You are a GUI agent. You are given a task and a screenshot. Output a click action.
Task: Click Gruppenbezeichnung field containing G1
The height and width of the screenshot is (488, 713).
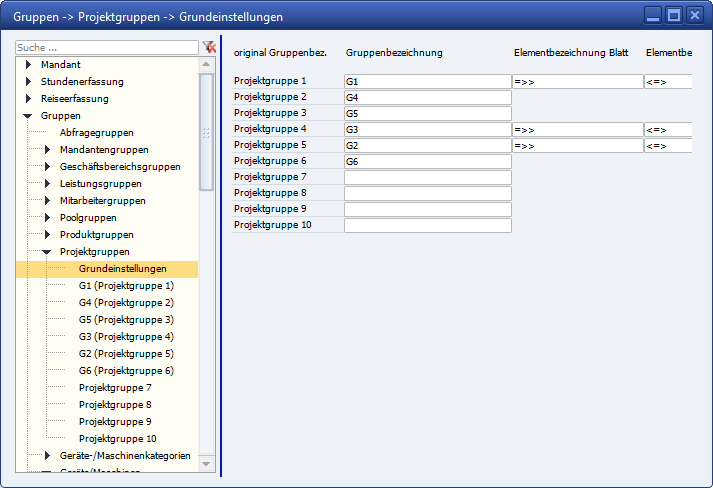coord(427,82)
